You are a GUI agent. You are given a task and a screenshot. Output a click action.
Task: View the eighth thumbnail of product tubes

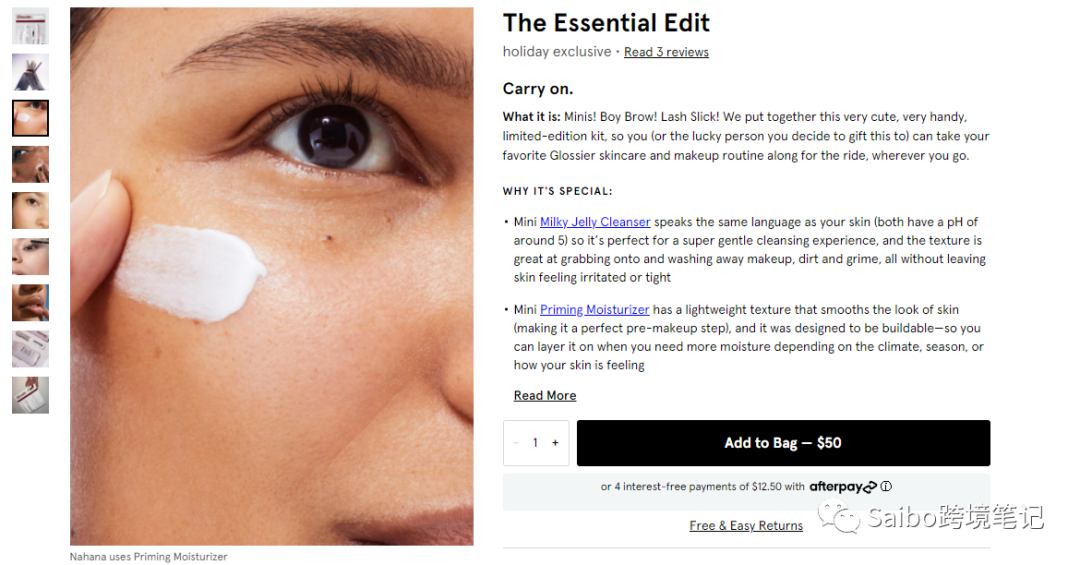pos(30,348)
